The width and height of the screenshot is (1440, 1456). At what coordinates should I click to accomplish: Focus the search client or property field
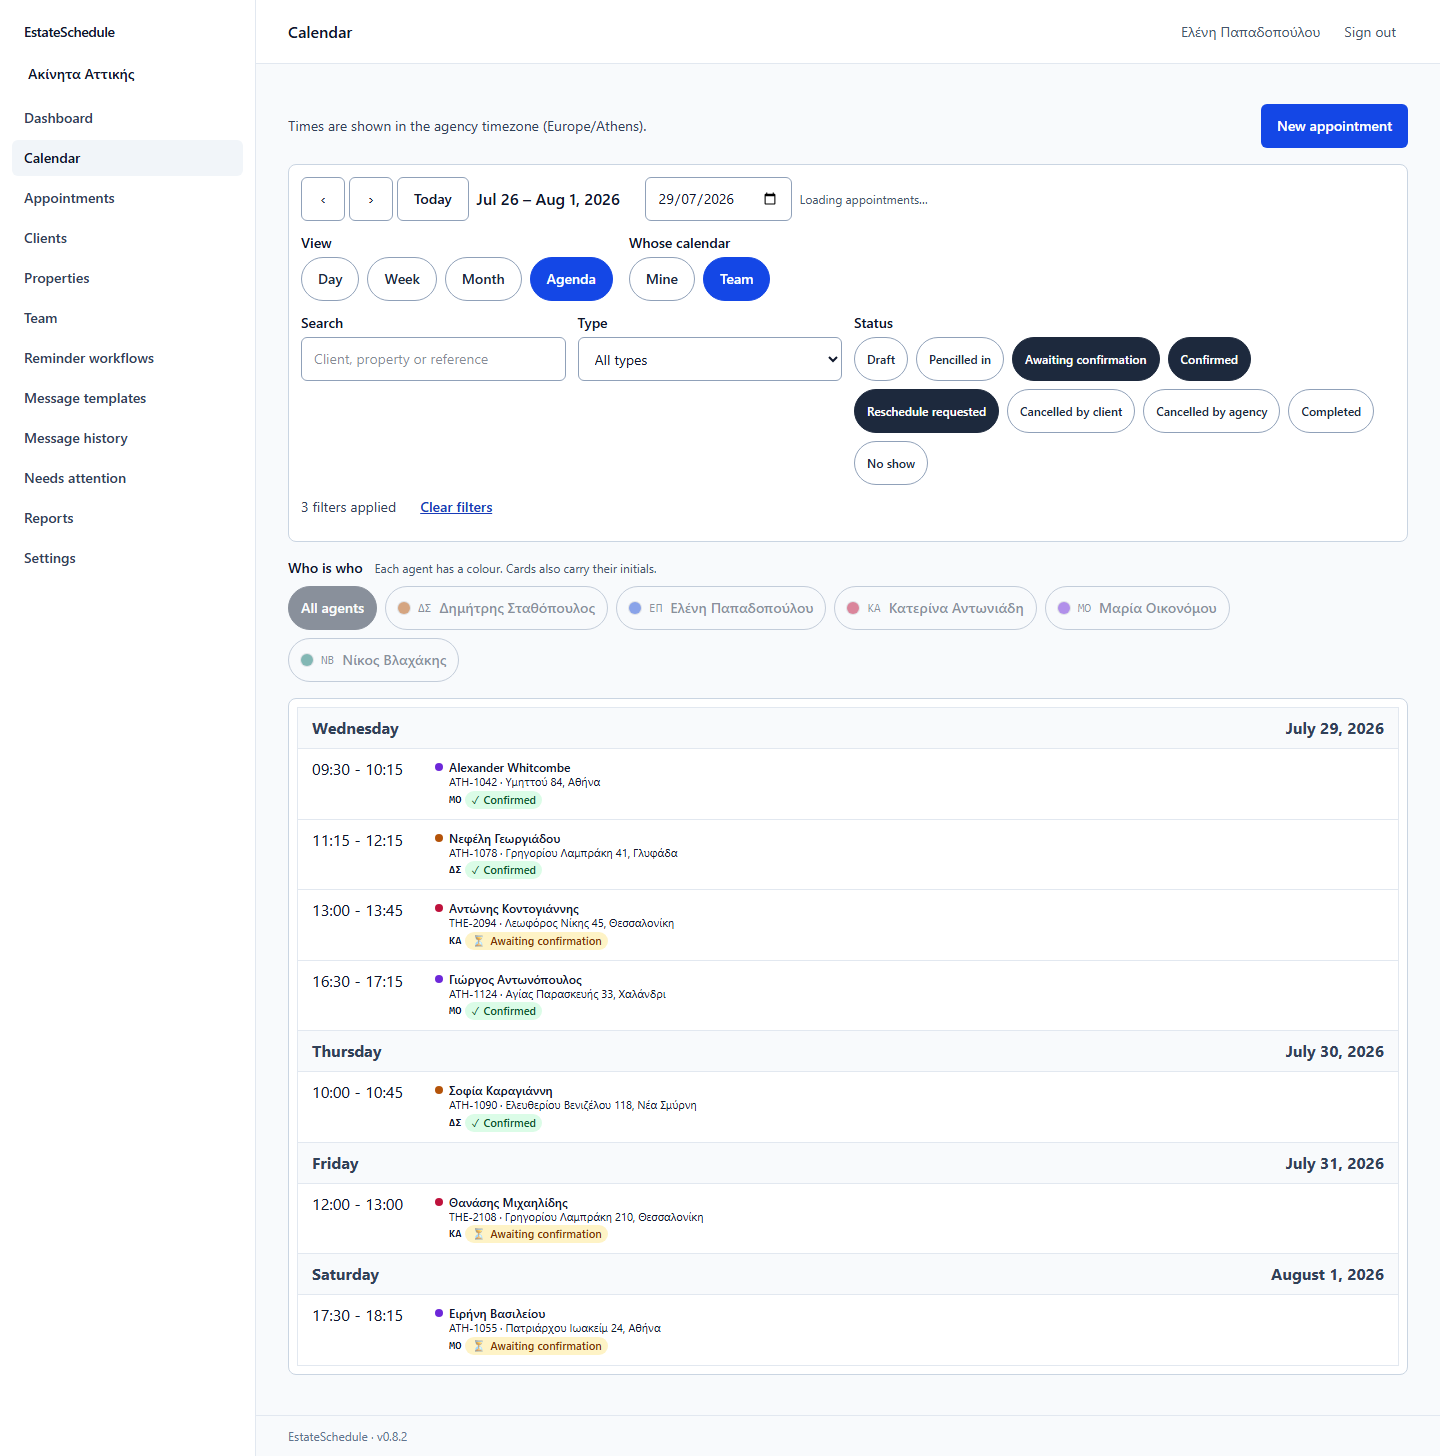coord(433,359)
